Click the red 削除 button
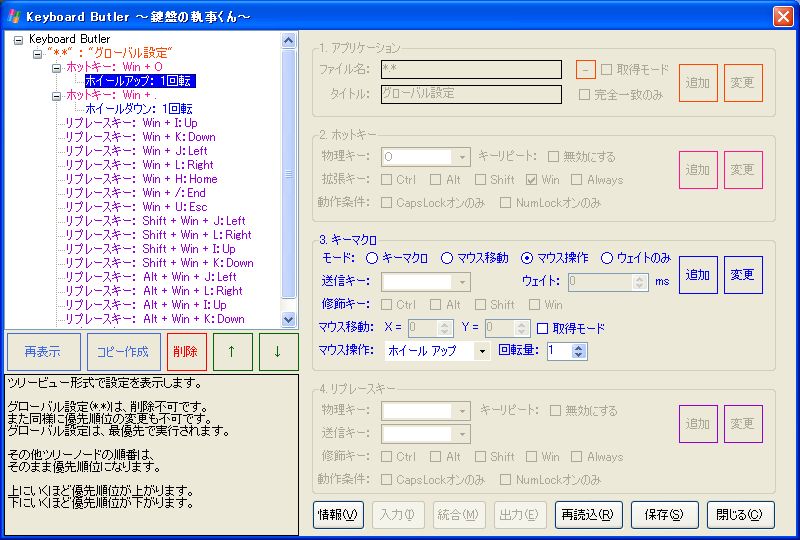 [x=186, y=352]
